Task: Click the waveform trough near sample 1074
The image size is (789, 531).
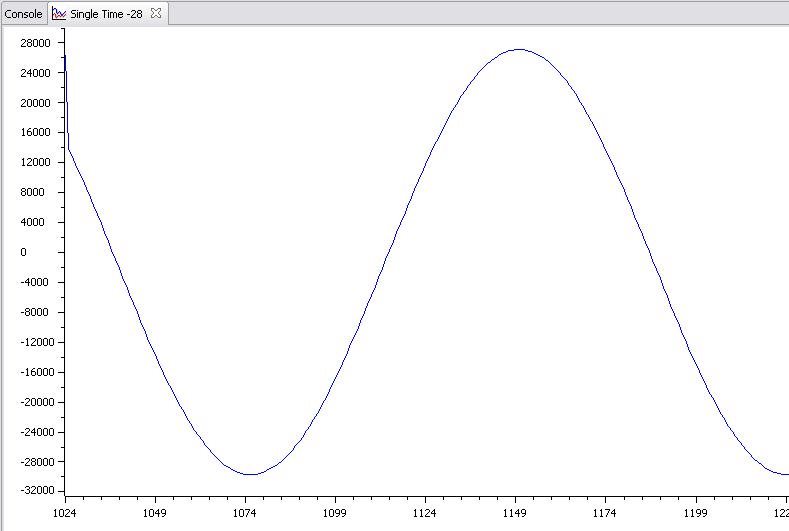Action: tap(251, 474)
